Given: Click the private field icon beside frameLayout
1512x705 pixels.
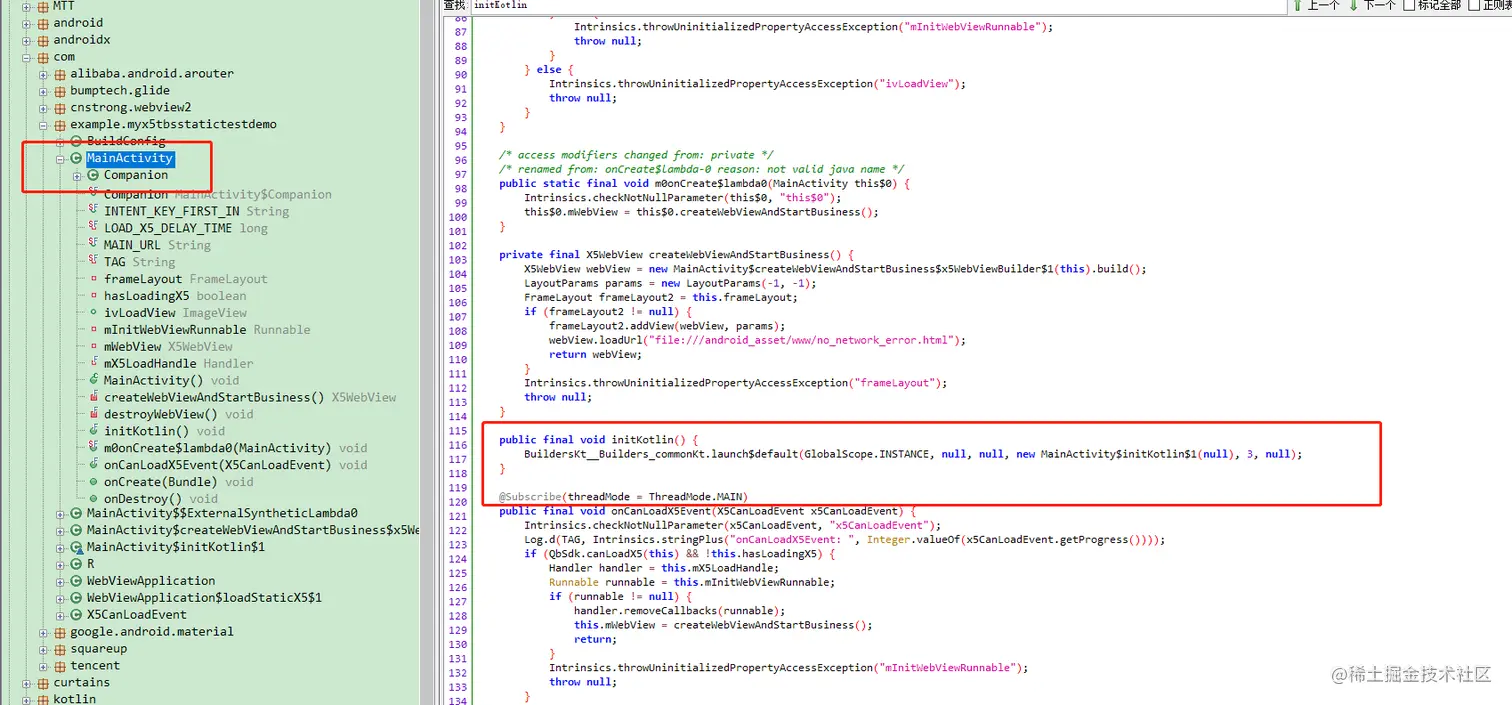Looking at the screenshot, I should pyautogui.click(x=94, y=279).
